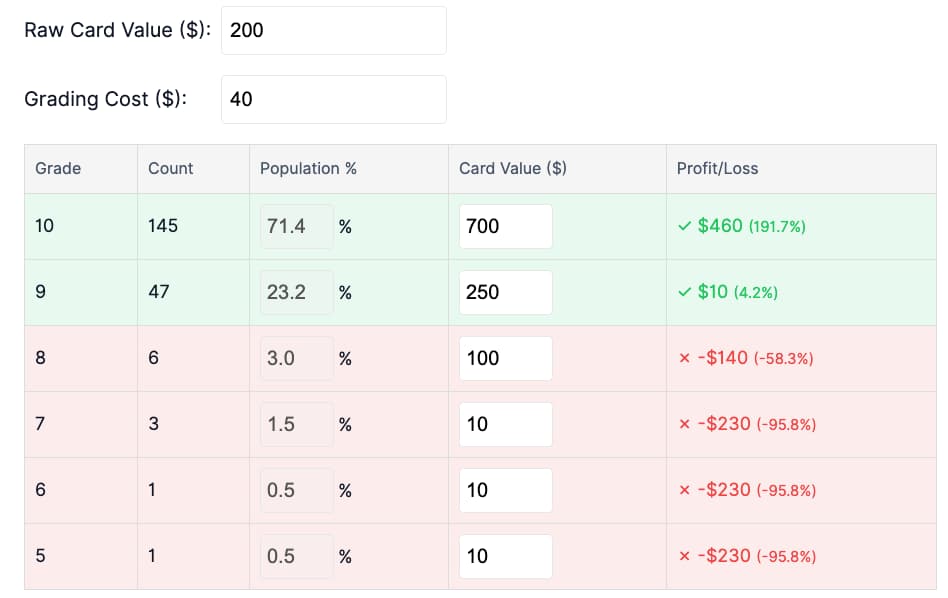This screenshot has height=598, width=948.
Task: Click the Count column header
Action: [x=168, y=168]
